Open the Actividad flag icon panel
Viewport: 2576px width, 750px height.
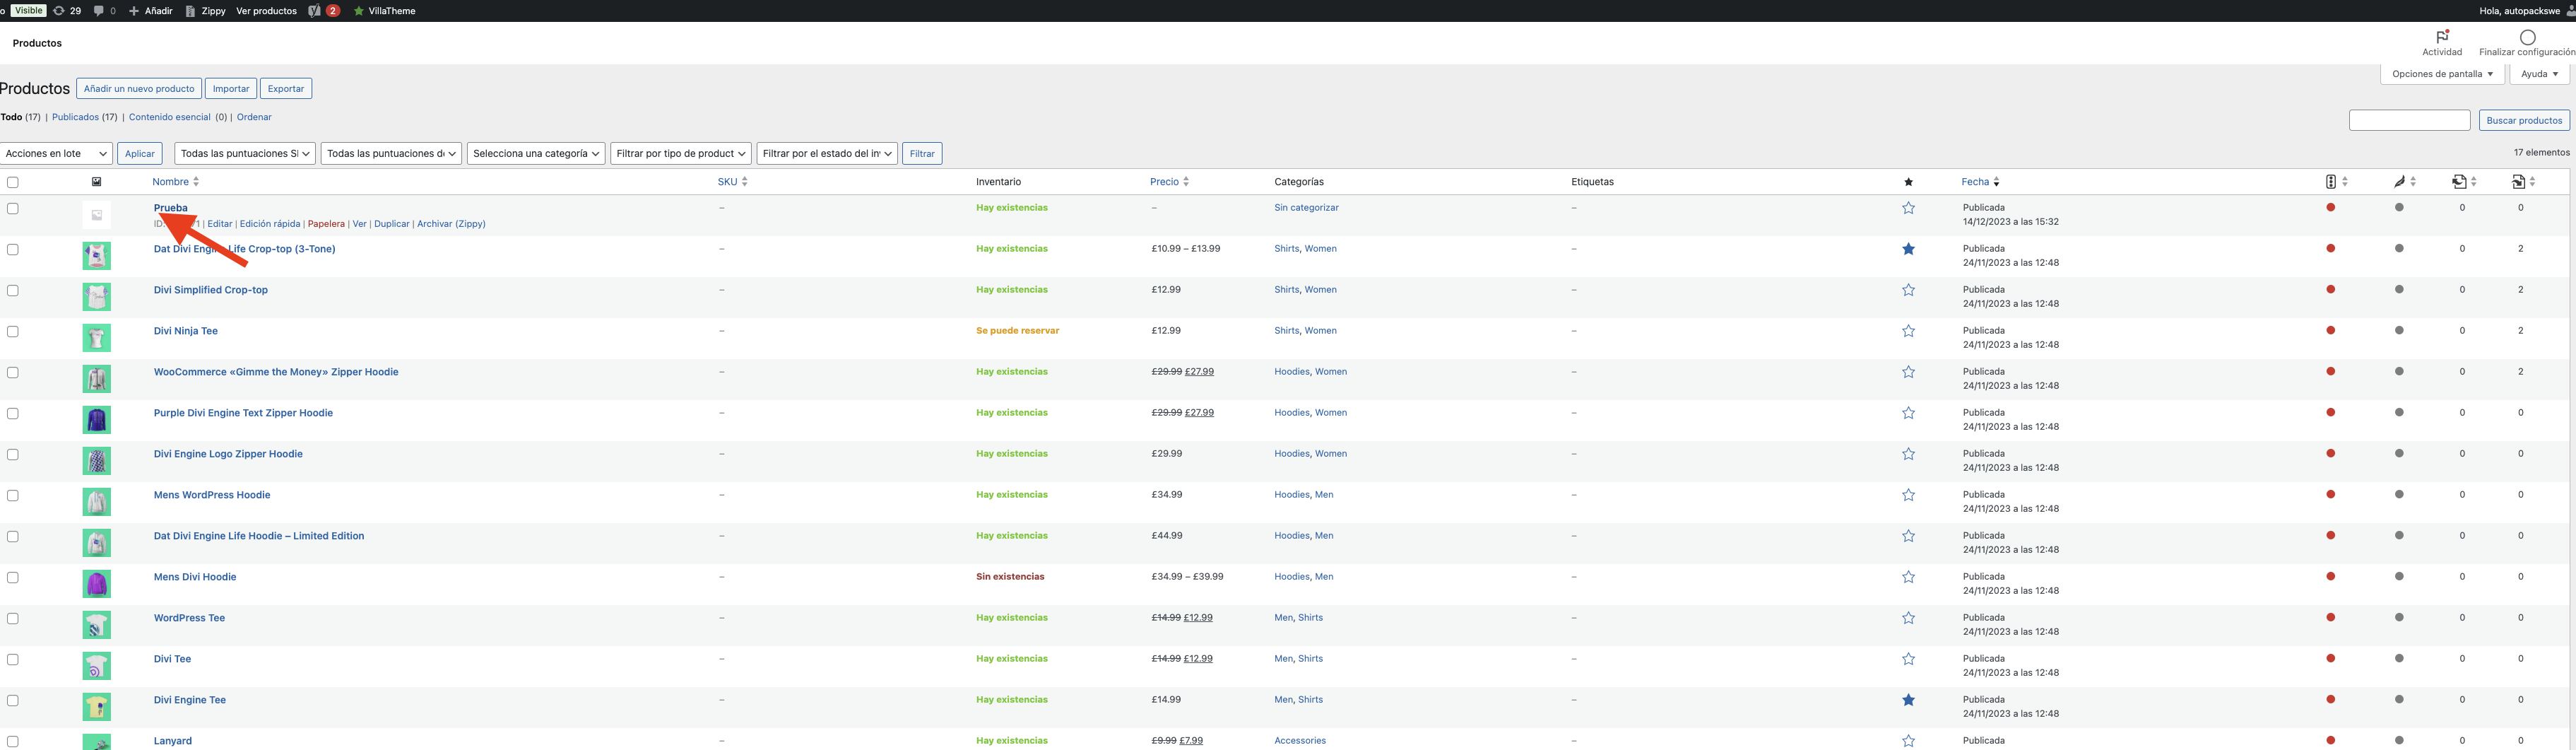(2442, 37)
